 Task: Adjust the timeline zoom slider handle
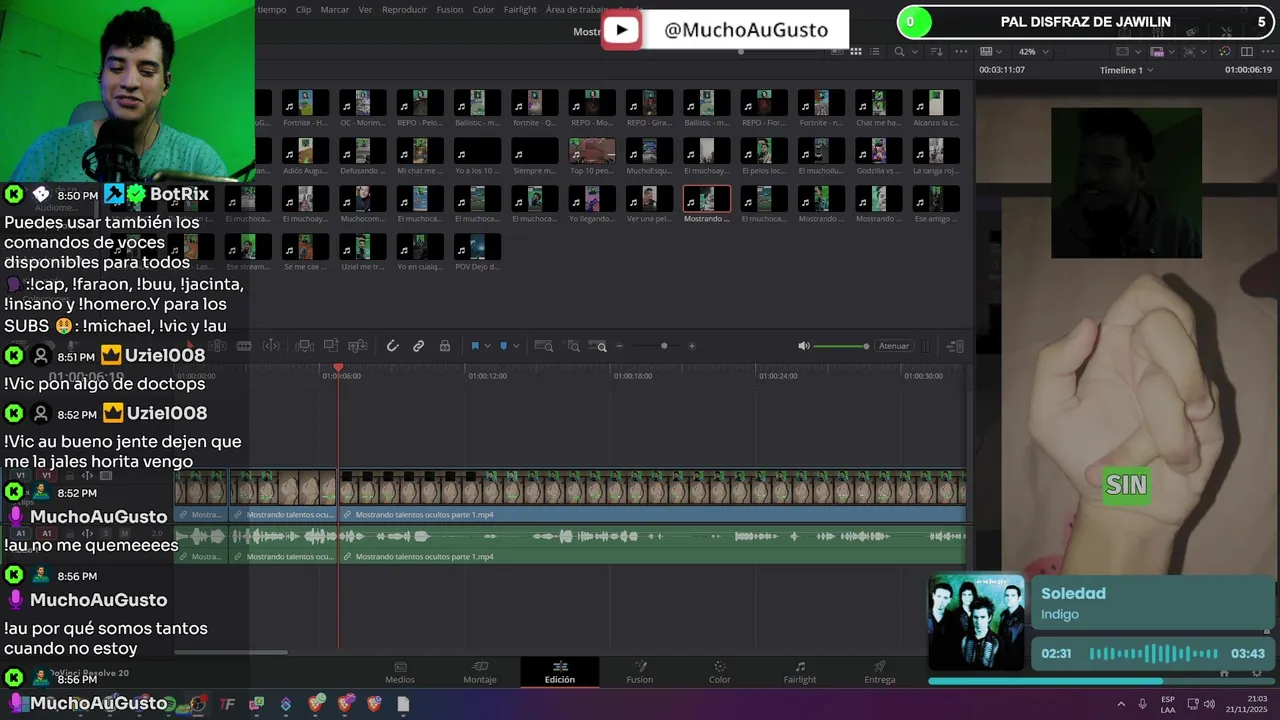[x=664, y=346]
